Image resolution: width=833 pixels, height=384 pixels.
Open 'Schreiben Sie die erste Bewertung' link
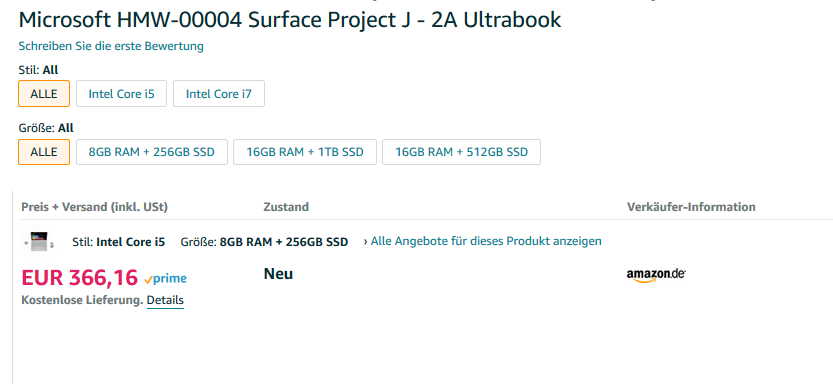(111, 46)
